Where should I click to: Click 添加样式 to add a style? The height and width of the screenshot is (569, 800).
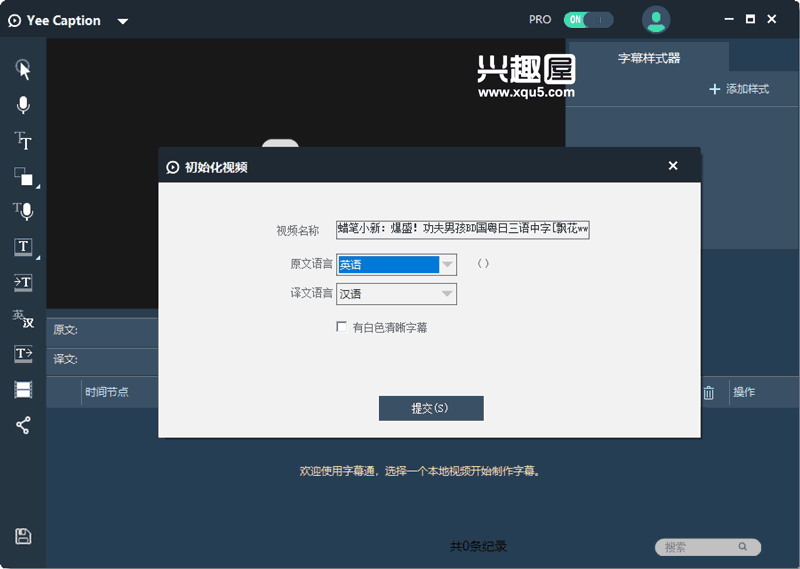[739, 89]
